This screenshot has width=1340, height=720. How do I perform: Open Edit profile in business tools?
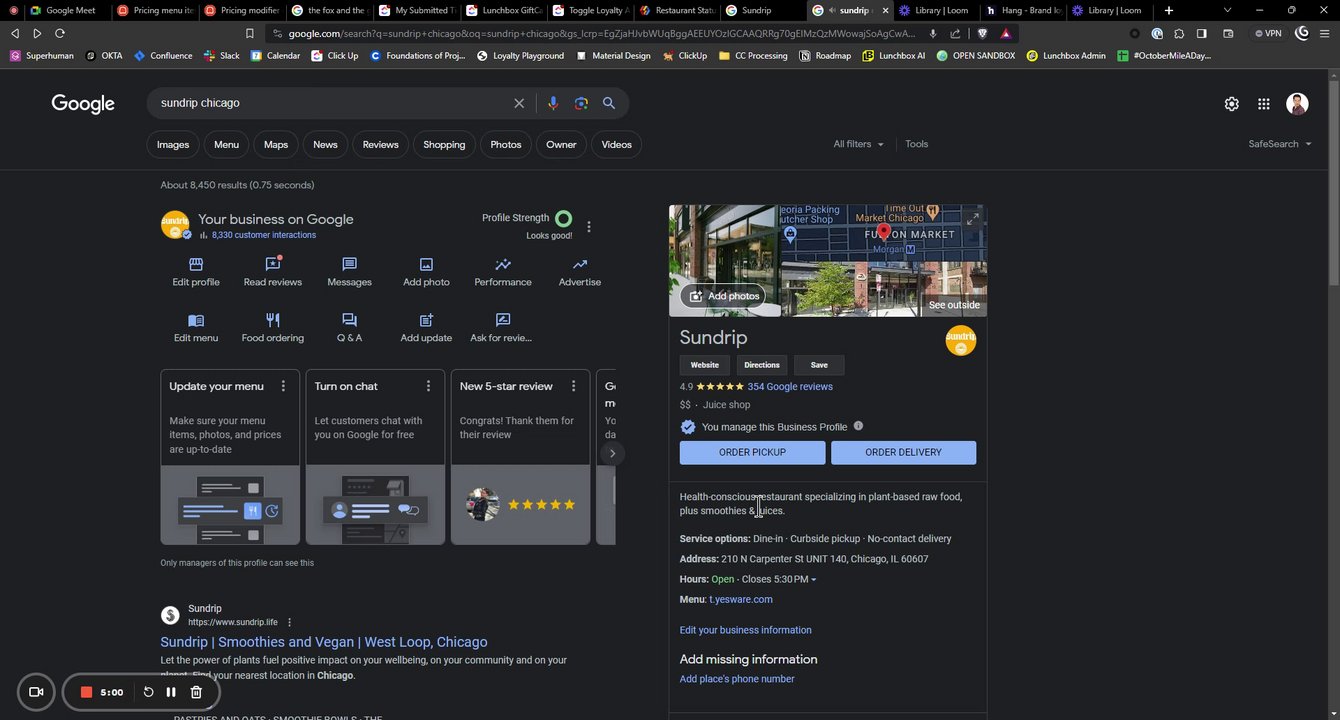[196, 272]
